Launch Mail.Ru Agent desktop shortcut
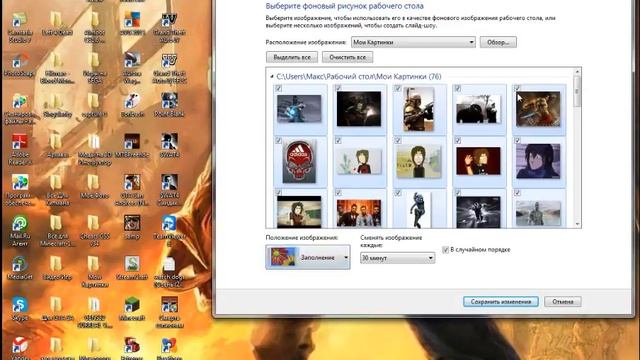 tap(20, 231)
